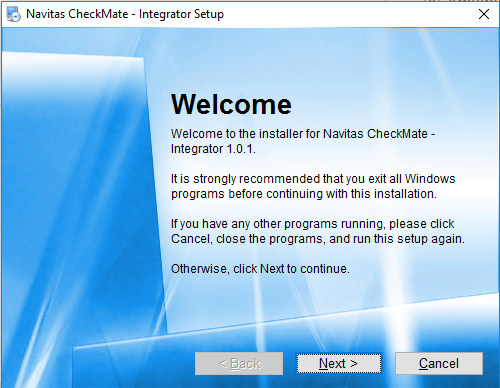Screen dimensions: 500x388
Task: Click the 'programs before continuing with this installation' line
Action: (304, 194)
